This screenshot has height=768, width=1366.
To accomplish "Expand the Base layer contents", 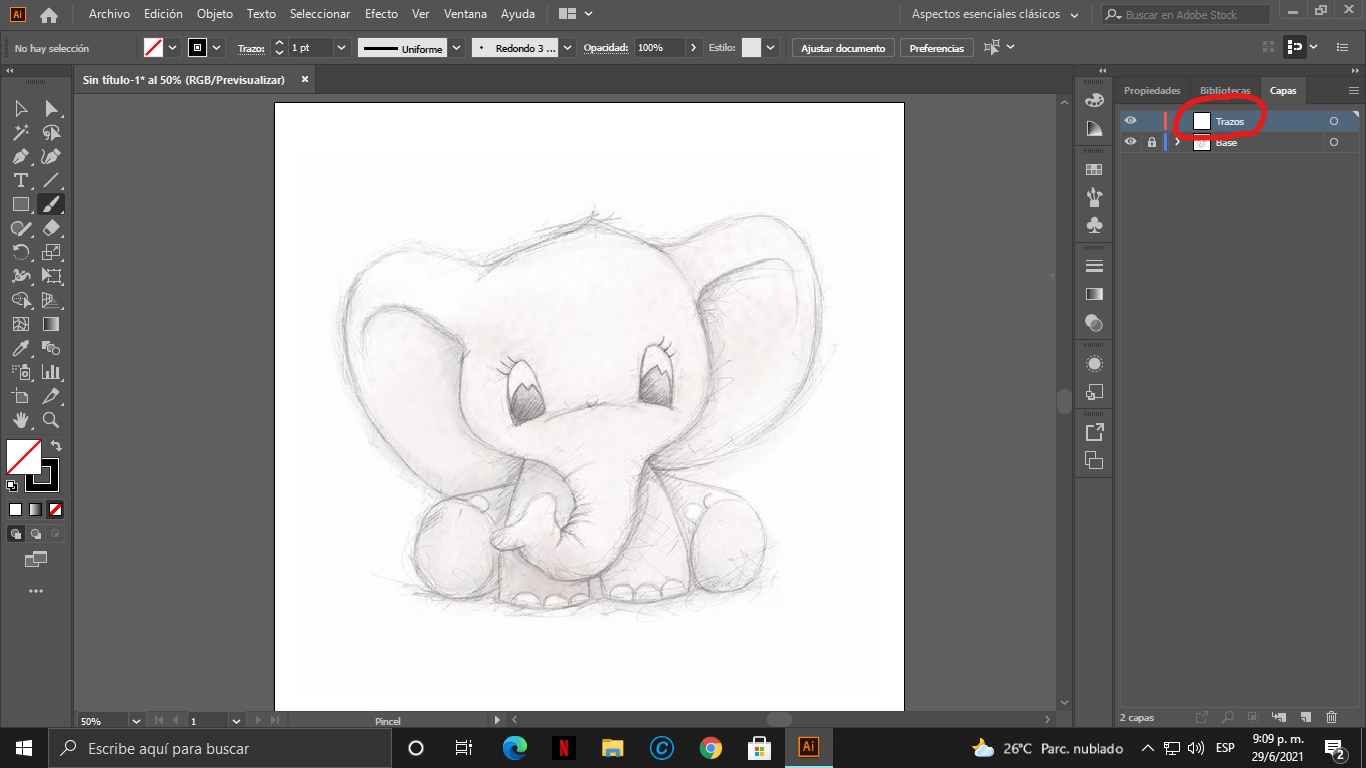I will [1177, 142].
